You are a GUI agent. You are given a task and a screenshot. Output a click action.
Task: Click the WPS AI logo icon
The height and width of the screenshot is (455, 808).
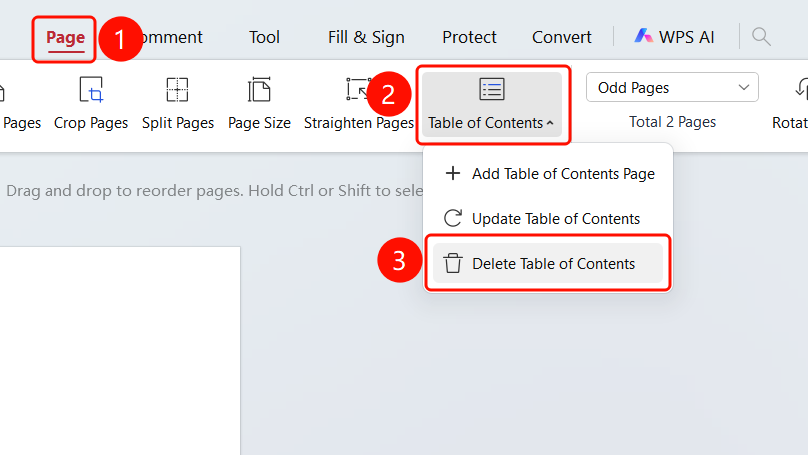click(643, 36)
